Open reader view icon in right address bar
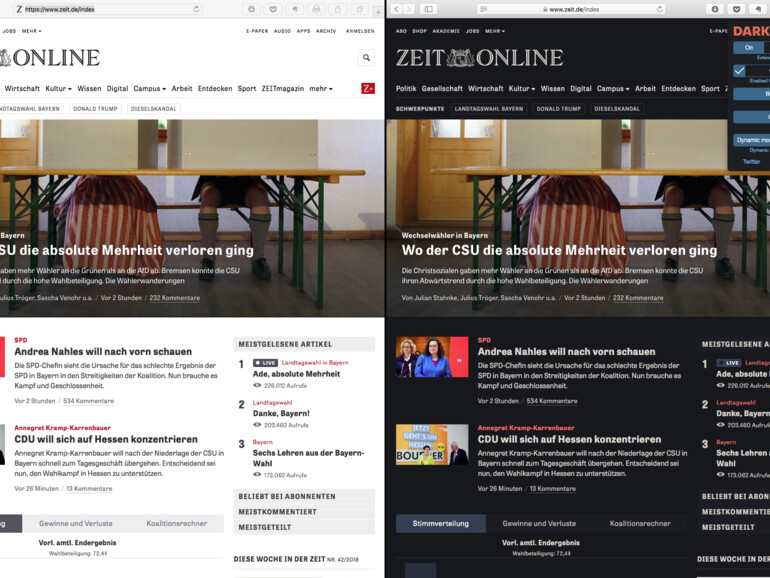 coord(484,9)
